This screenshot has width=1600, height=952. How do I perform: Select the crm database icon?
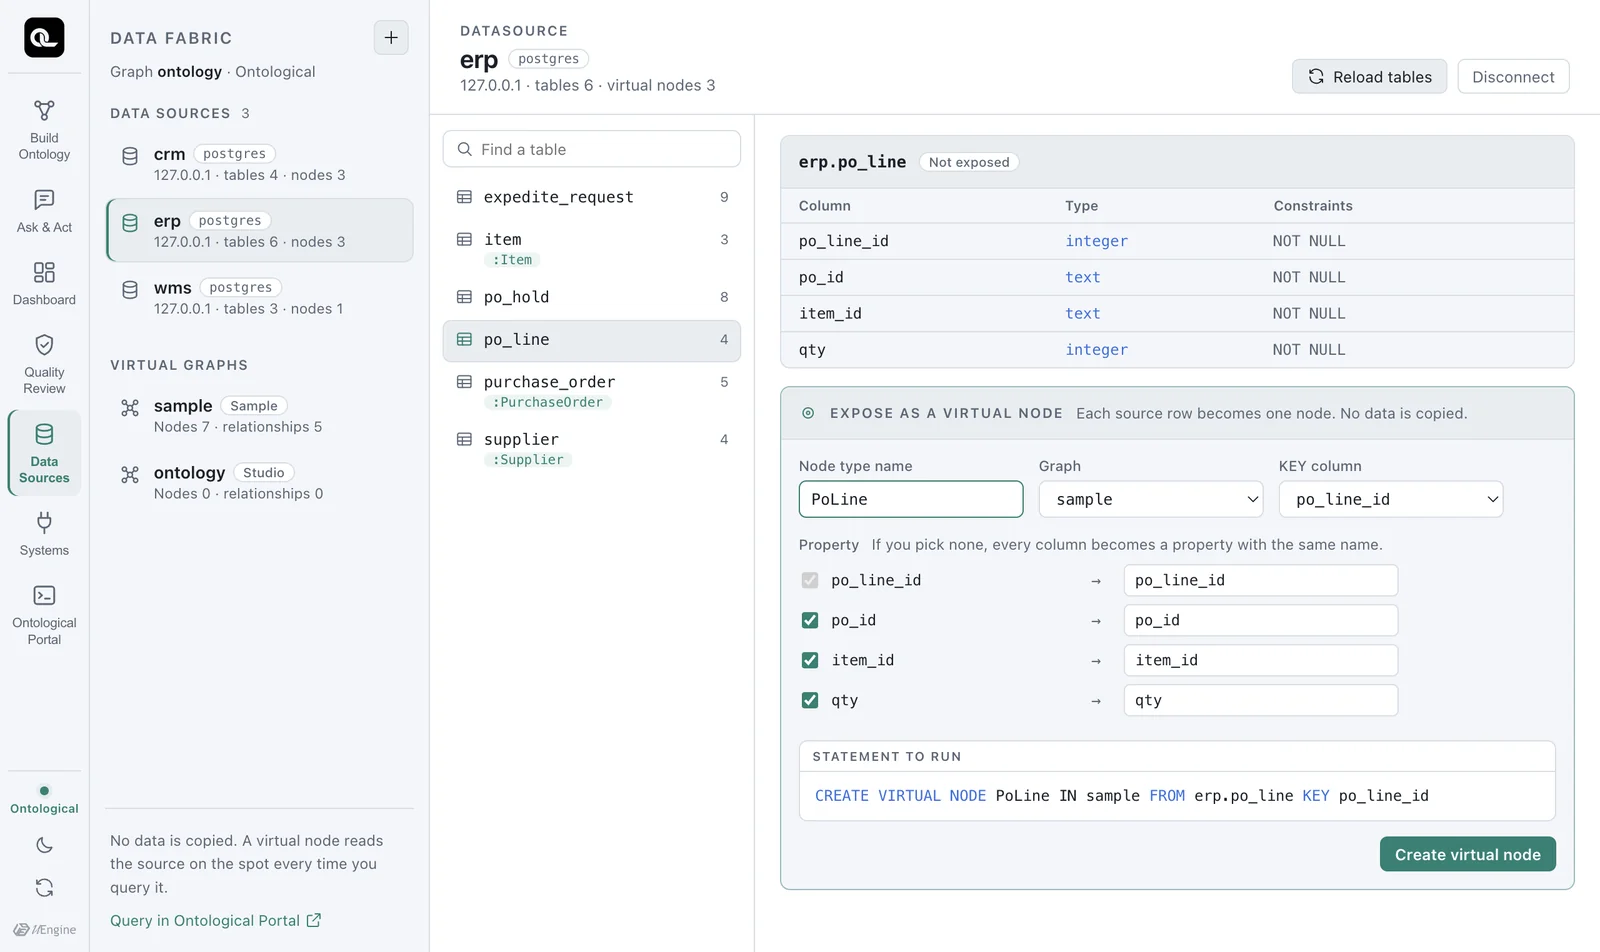[130, 156]
